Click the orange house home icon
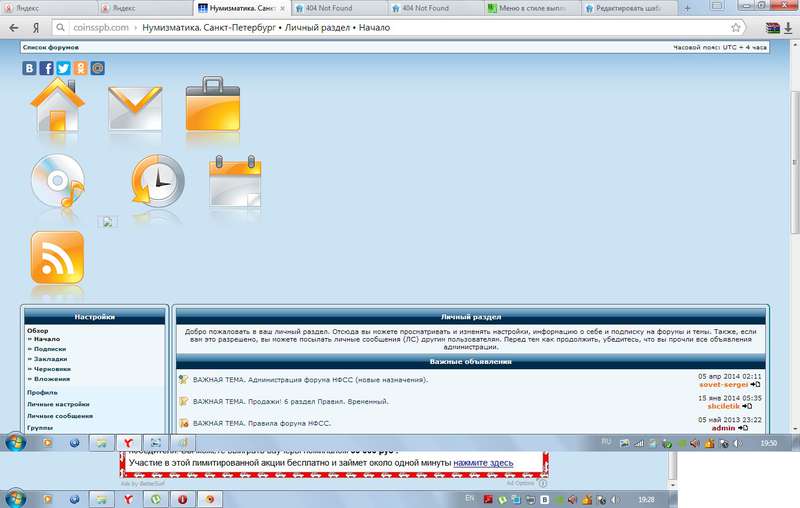800x508 pixels. point(58,106)
